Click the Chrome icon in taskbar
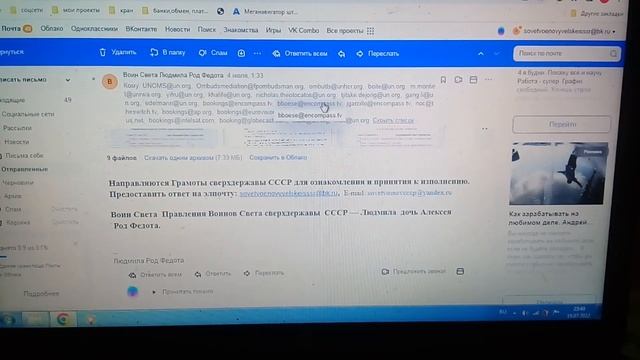640x360 pixels. coord(63,319)
